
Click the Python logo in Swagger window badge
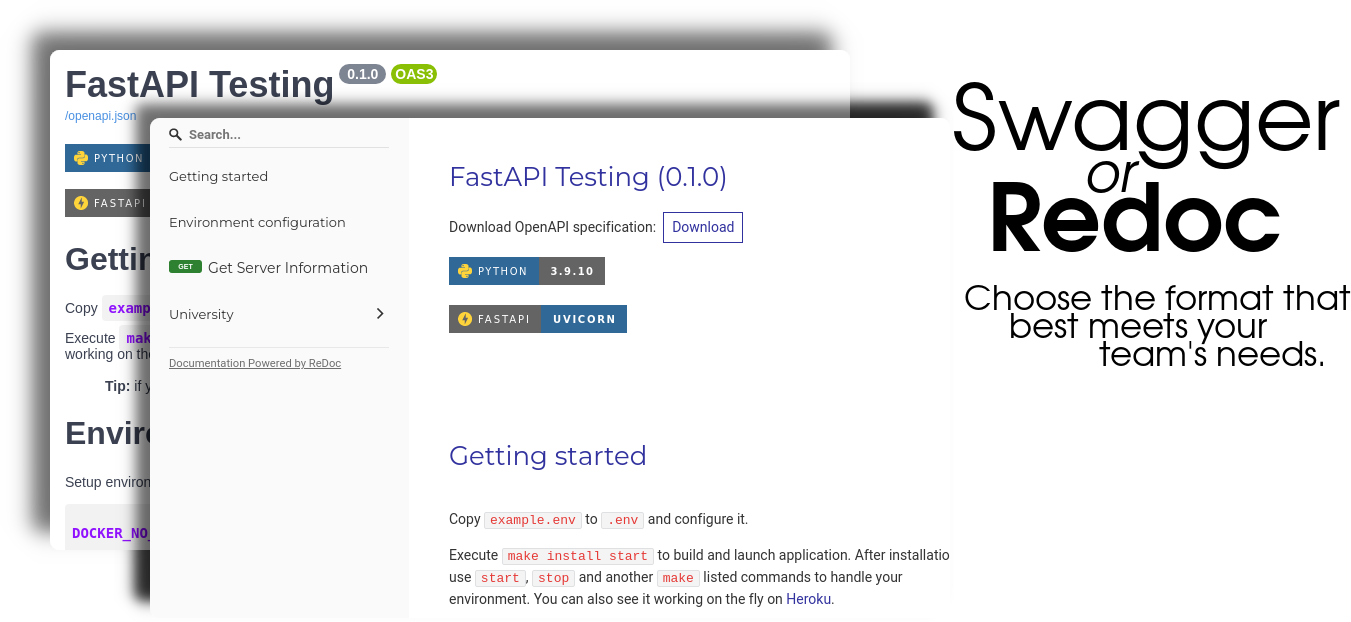pos(81,158)
